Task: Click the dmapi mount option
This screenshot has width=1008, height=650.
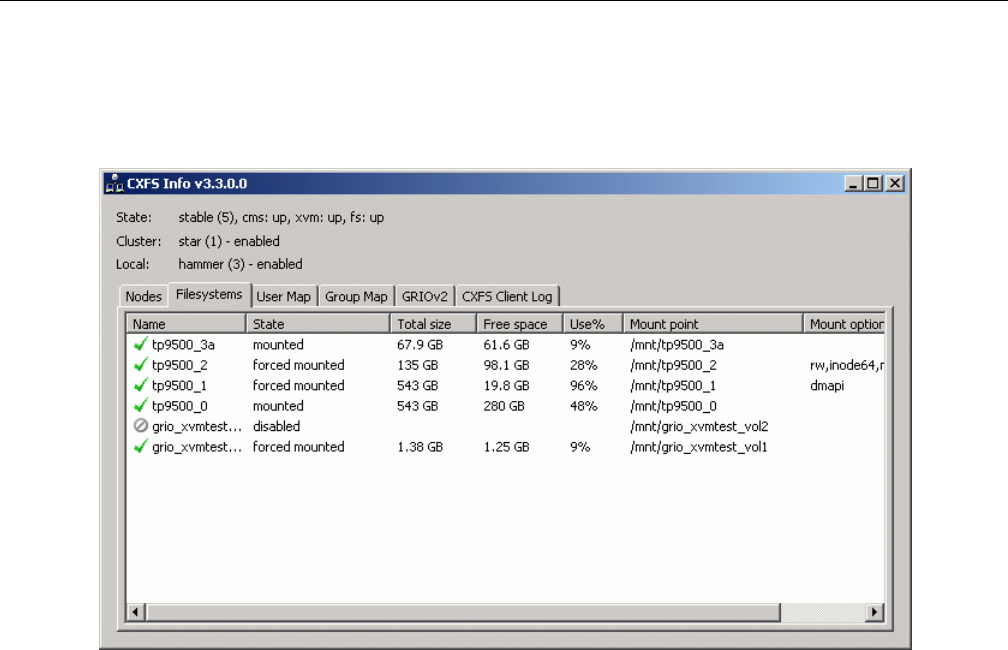Action: coord(827,386)
